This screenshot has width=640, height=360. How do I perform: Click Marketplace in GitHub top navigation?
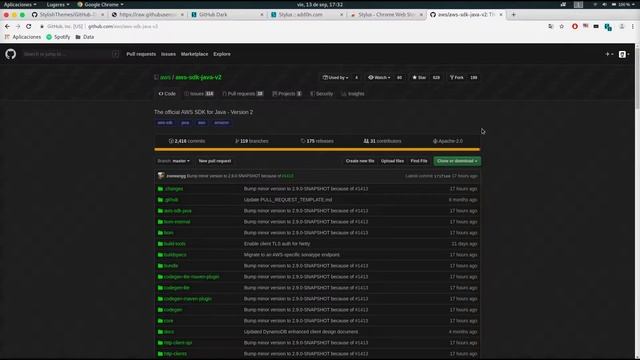click(x=194, y=54)
